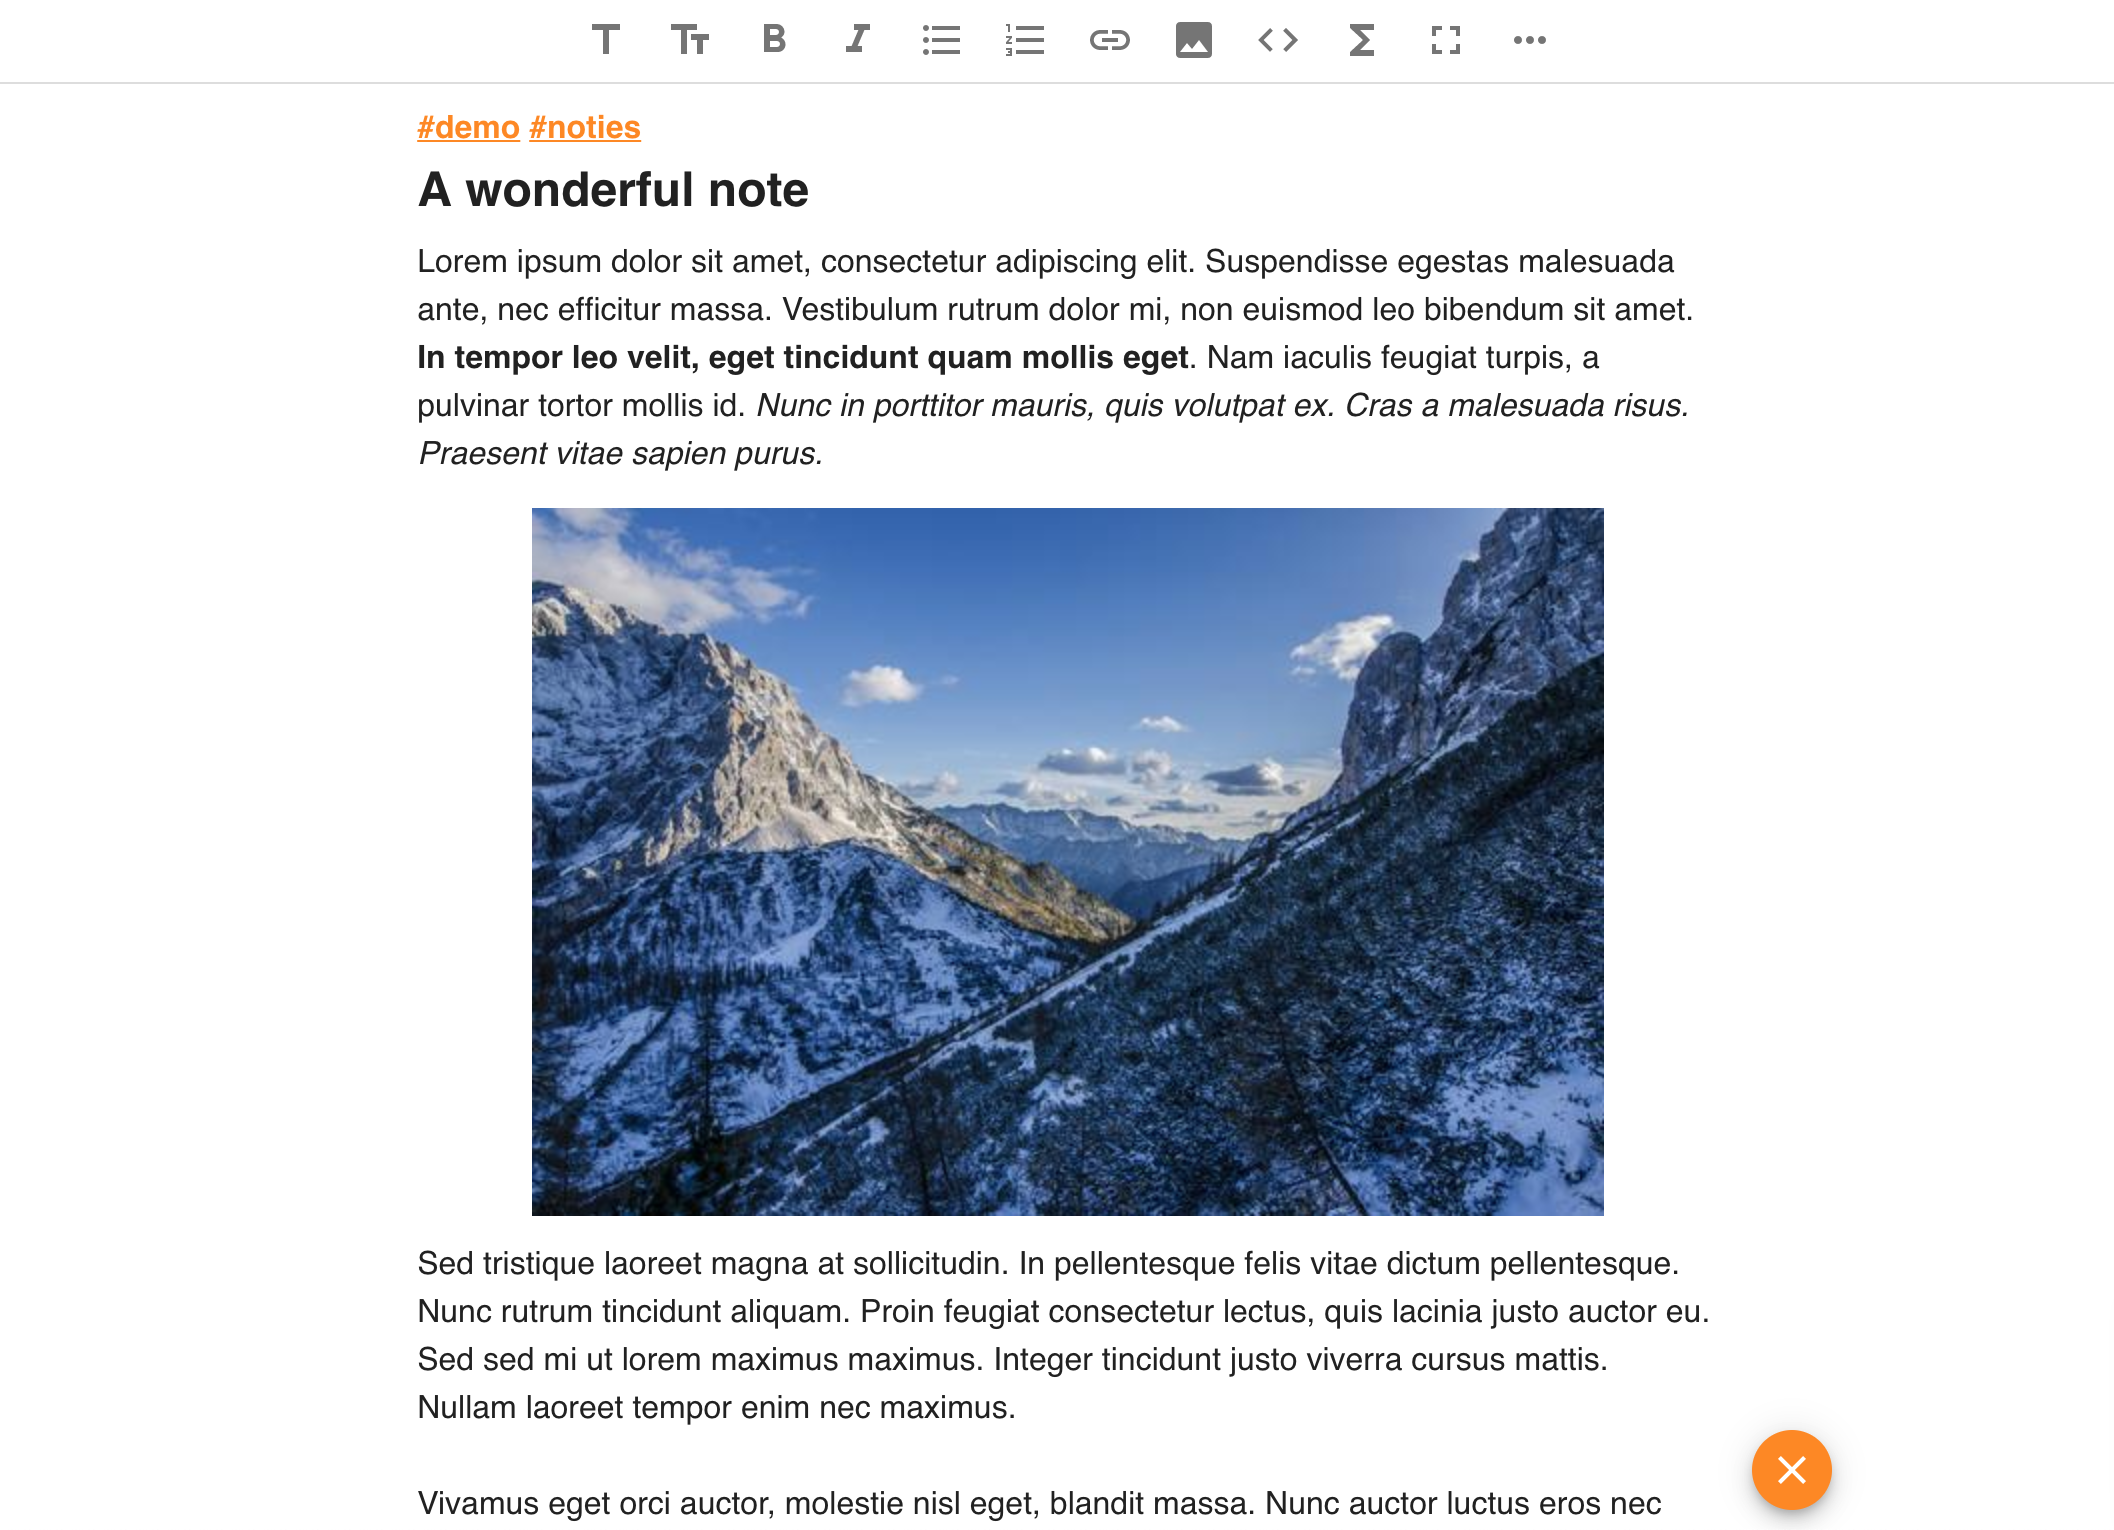Insert a numbered list

click(x=1025, y=40)
